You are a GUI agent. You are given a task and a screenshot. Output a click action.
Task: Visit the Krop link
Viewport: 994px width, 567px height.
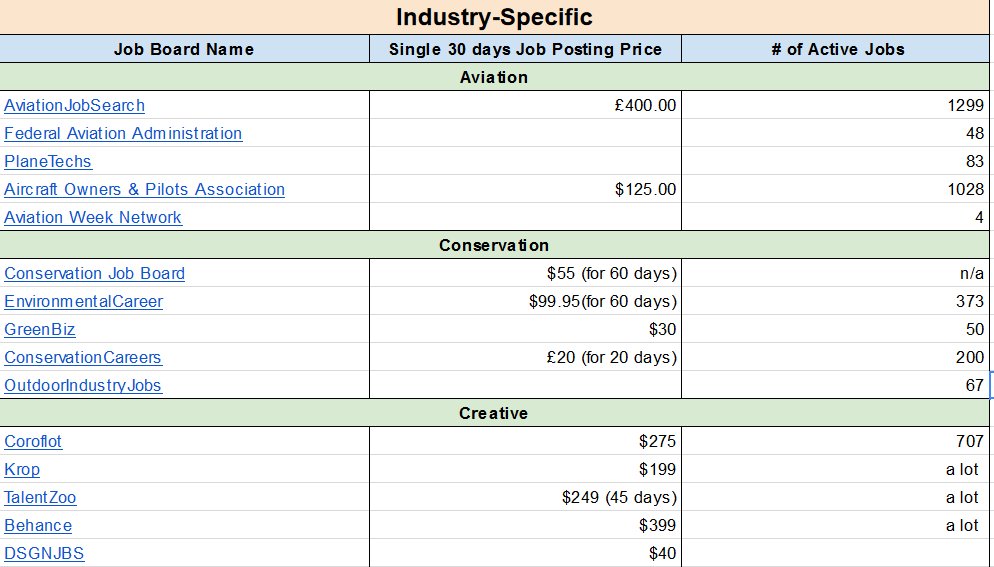(22, 469)
